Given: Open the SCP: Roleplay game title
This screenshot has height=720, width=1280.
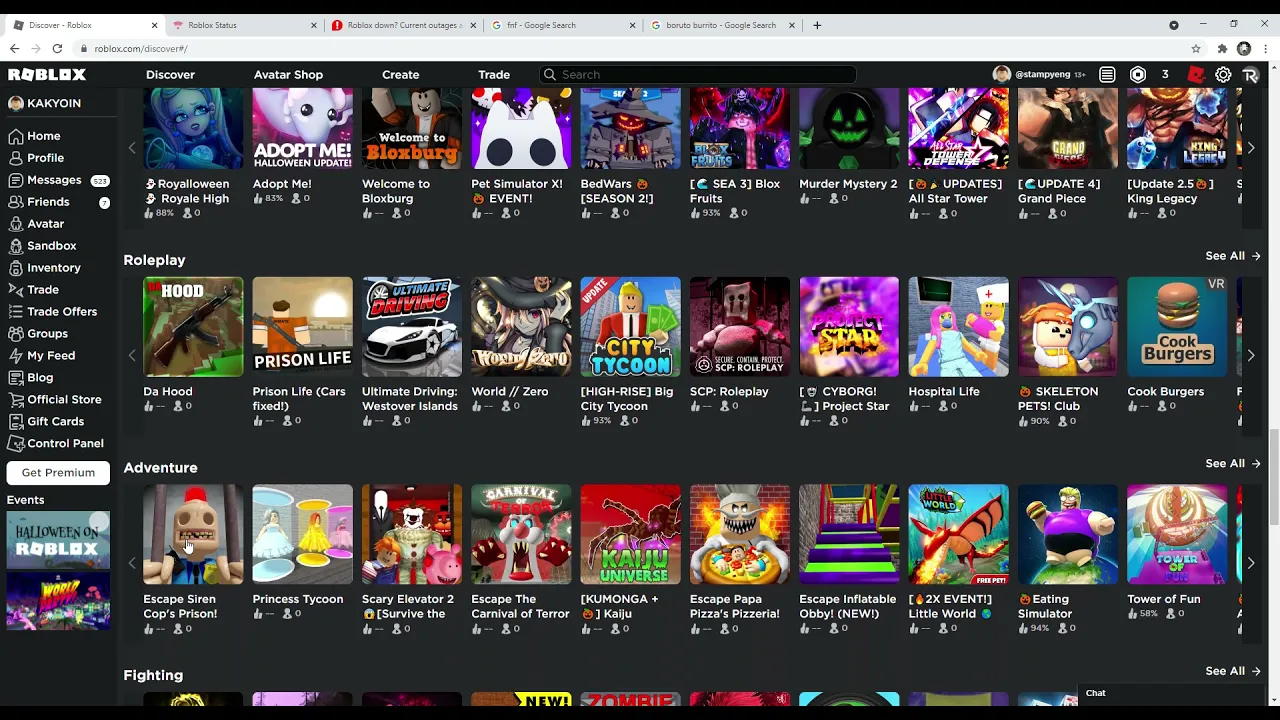Looking at the screenshot, I should tap(729, 392).
